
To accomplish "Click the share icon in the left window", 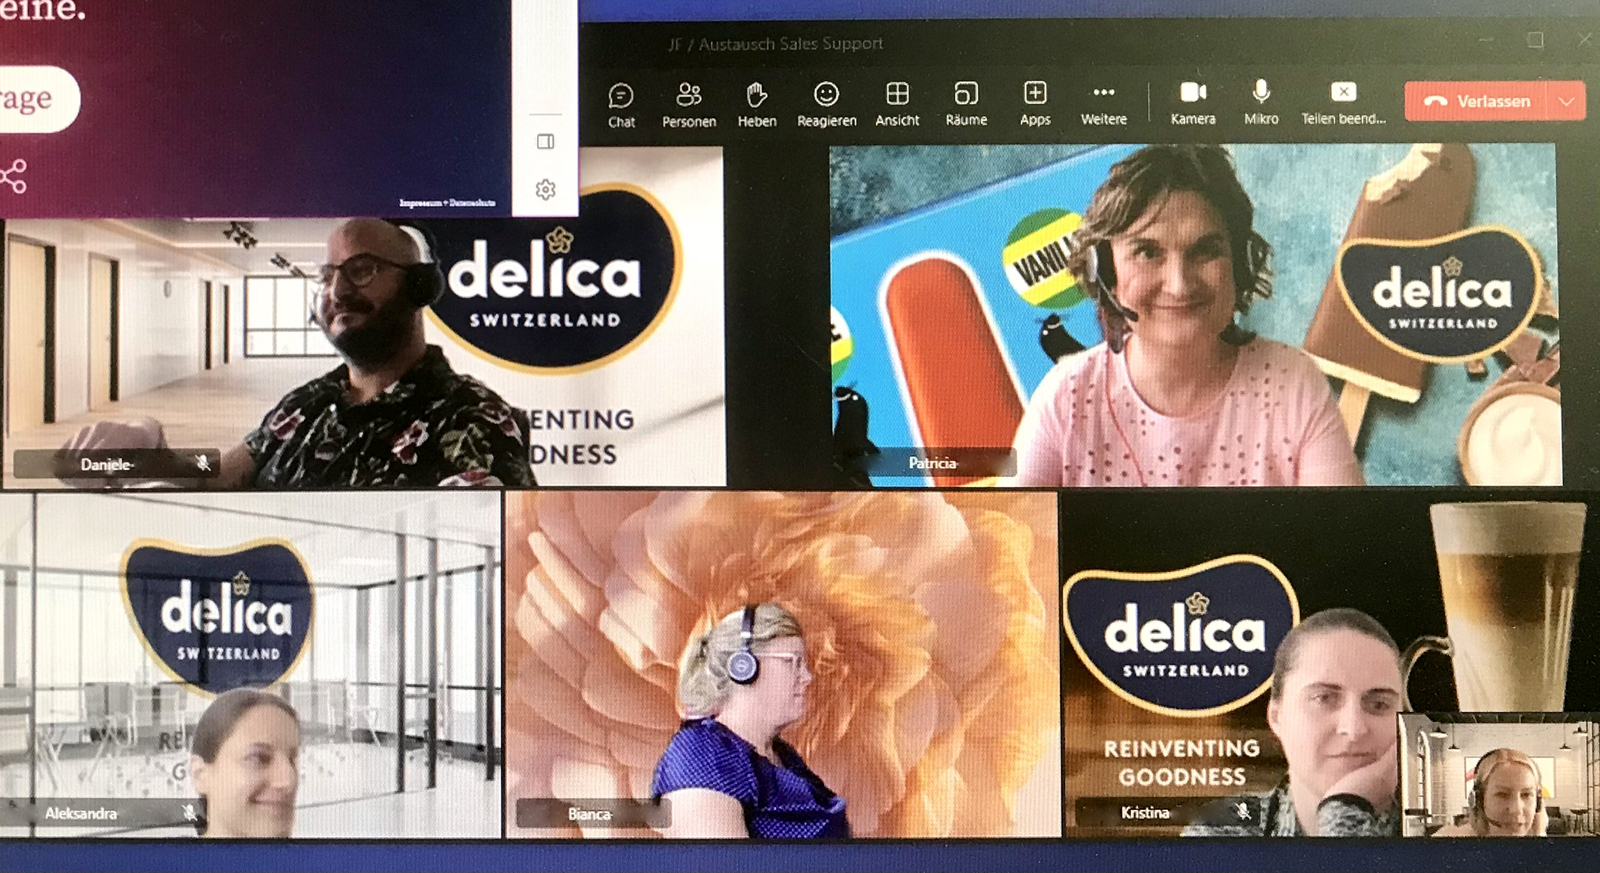I will click(14, 177).
